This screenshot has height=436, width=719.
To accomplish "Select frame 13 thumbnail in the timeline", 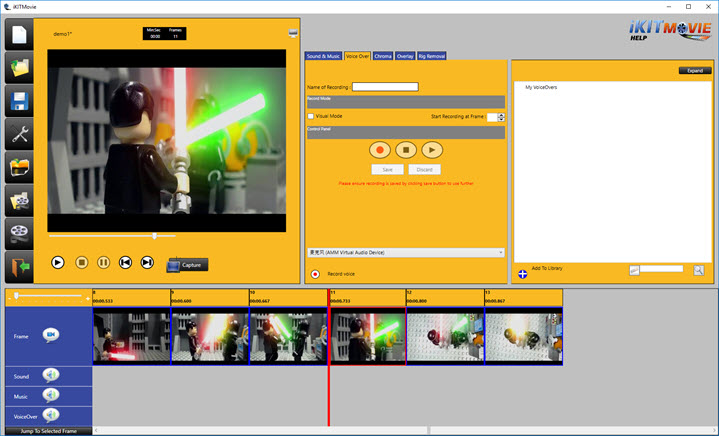I will pyautogui.click(x=524, y=336).
